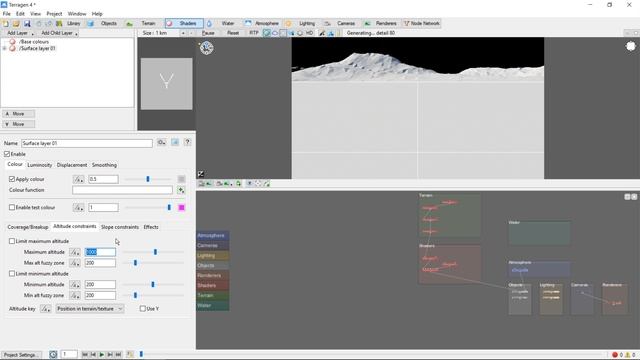Select the Base colours layer
The width and height of the screenshot is (640, 360).
[33, 42]
